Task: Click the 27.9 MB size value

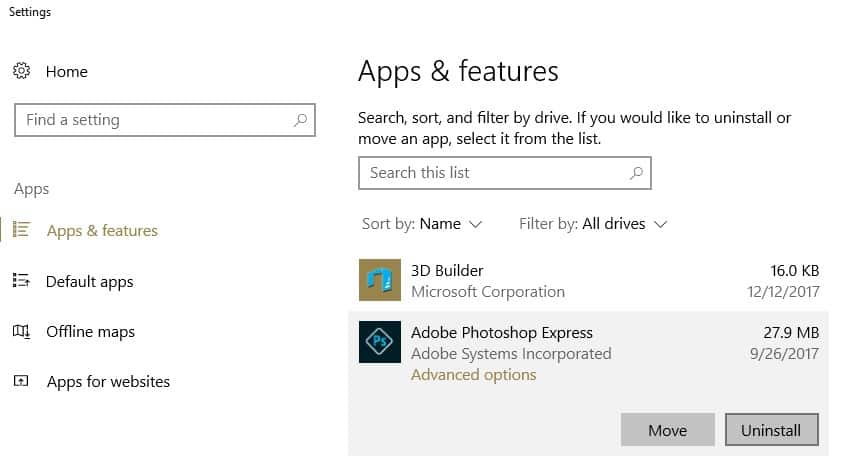Action: pos(791,332)
